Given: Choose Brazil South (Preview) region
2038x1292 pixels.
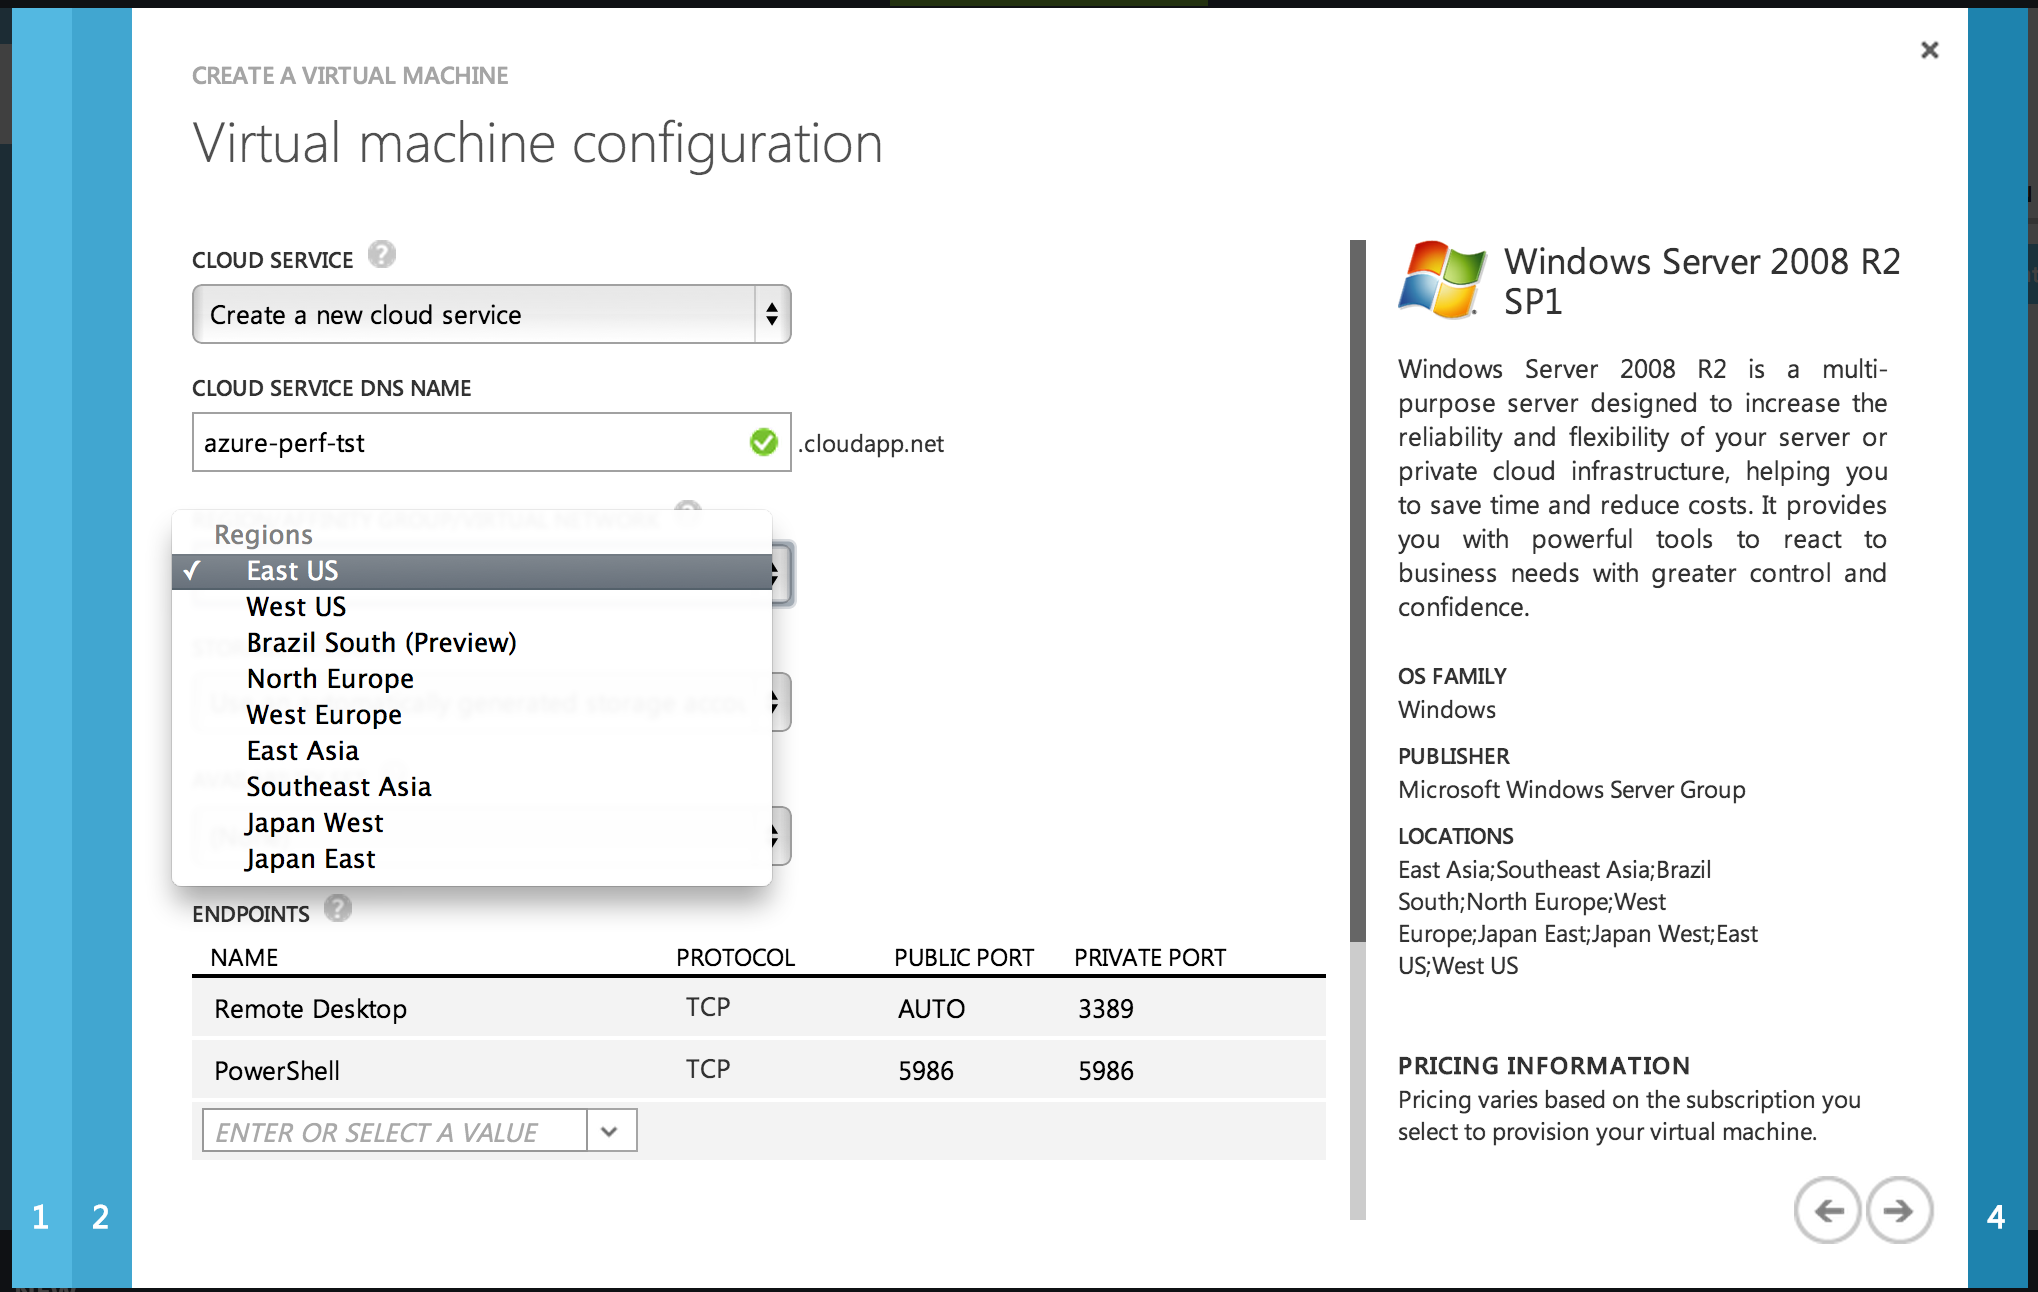Looking at the screenshot, I should [381, 643].
